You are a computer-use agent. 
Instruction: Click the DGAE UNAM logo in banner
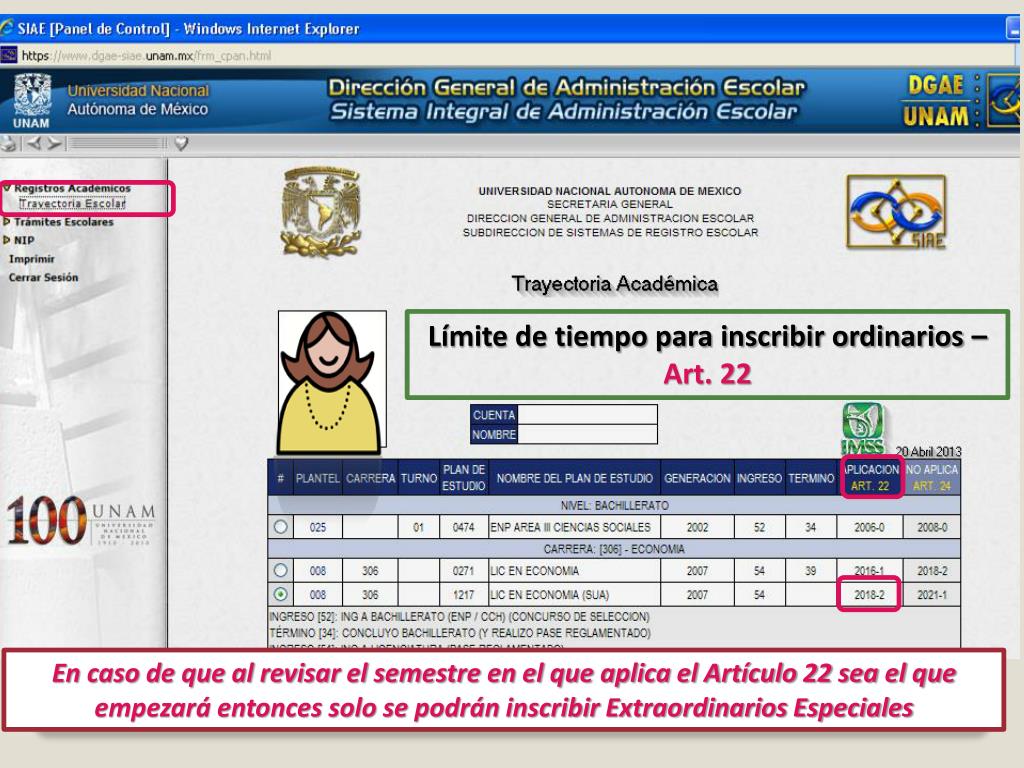pyautogui.click(x=936, y=101)
